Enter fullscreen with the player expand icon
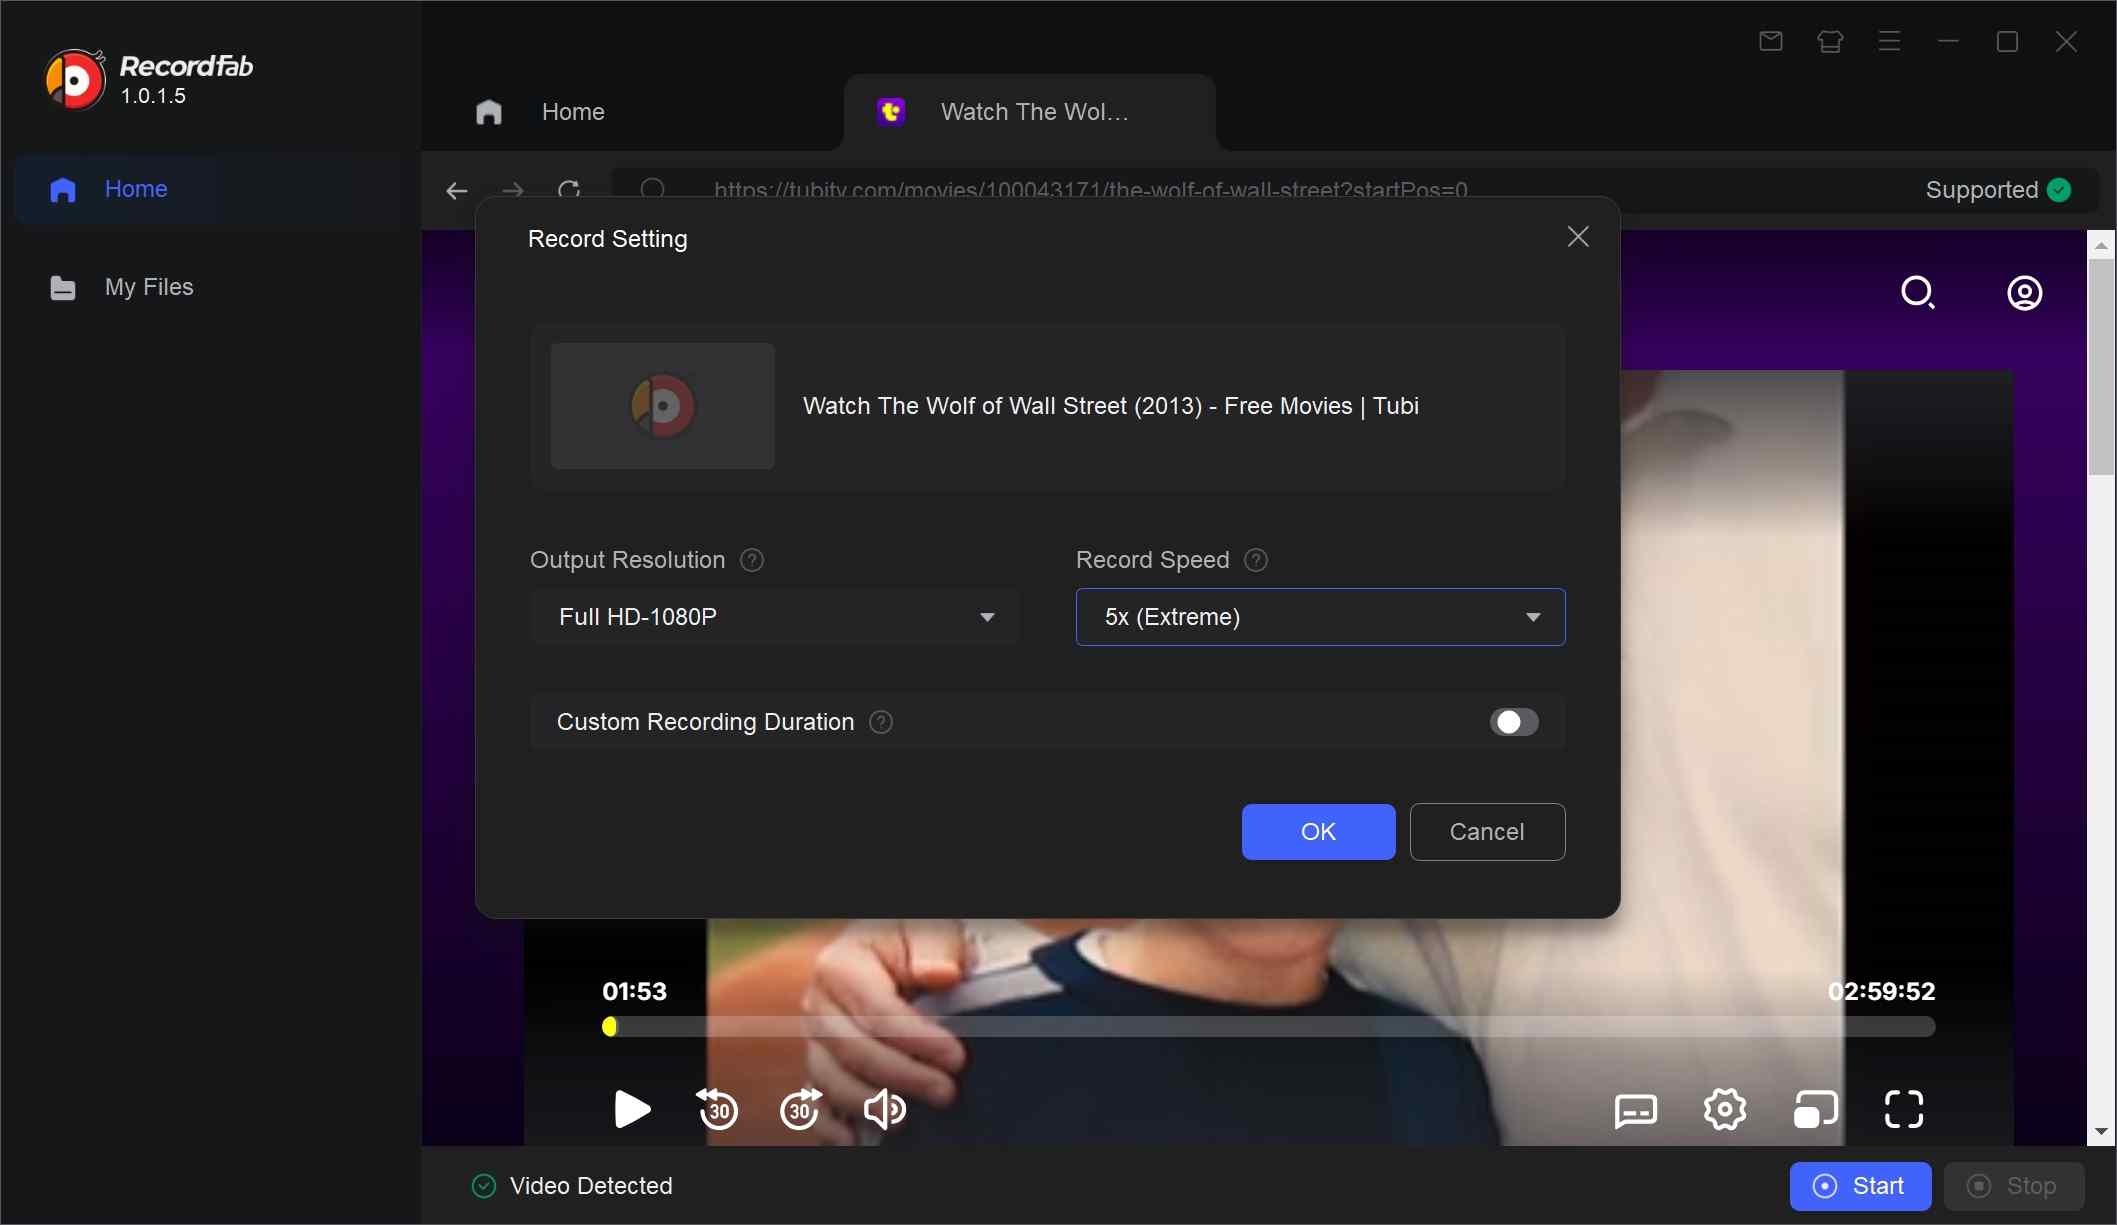 click(x=1904, y=1110)
